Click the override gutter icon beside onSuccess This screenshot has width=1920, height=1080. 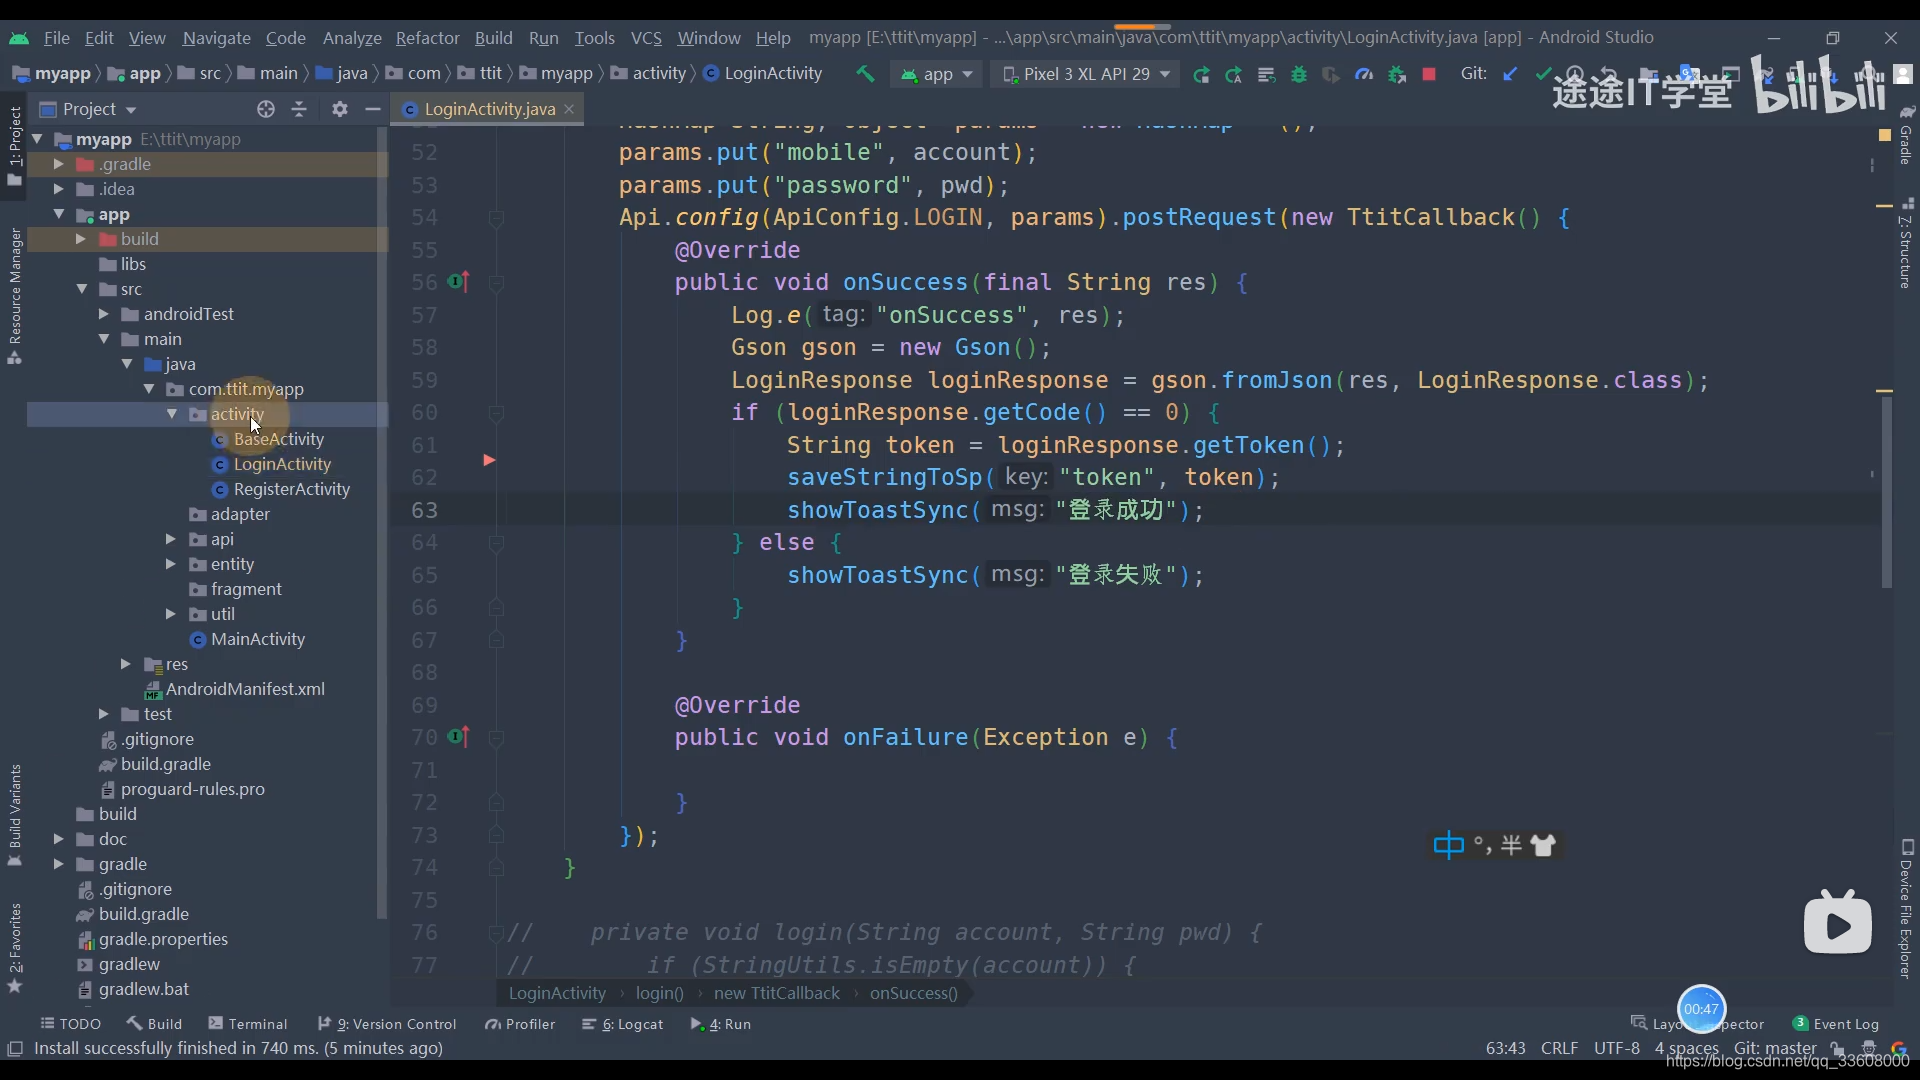pos(458,282)
